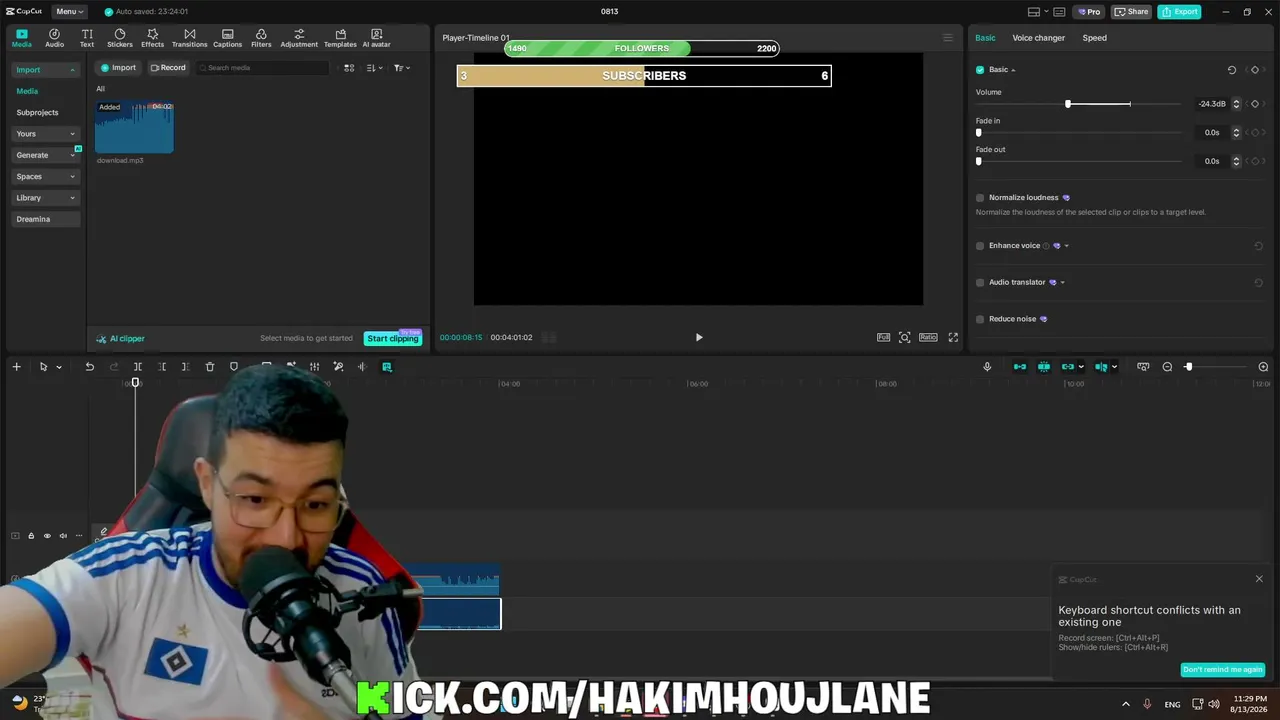
Task: Expand the Library section in sidebar
Action: coord(45,198)
